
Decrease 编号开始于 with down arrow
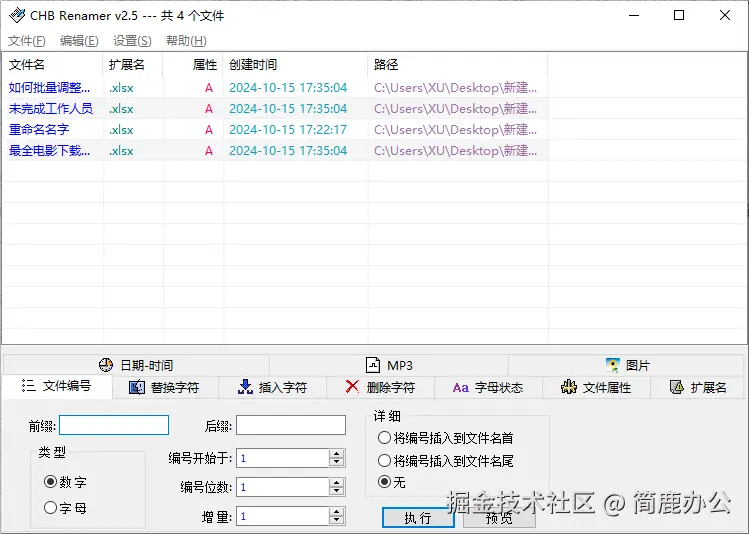point(337,462)
